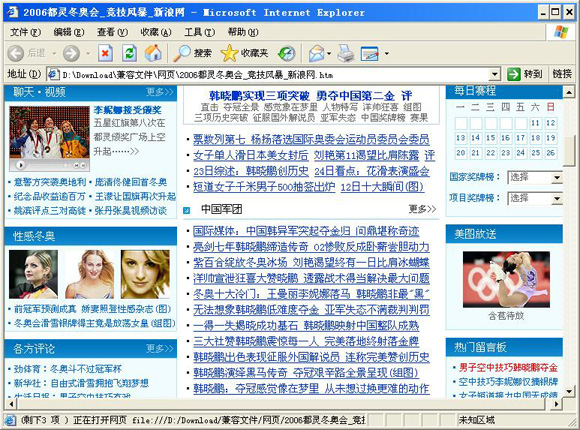Click the horizontal scrollbar left arrow
Viewport: 580px width, 430px height.
(x=12, y=404)
